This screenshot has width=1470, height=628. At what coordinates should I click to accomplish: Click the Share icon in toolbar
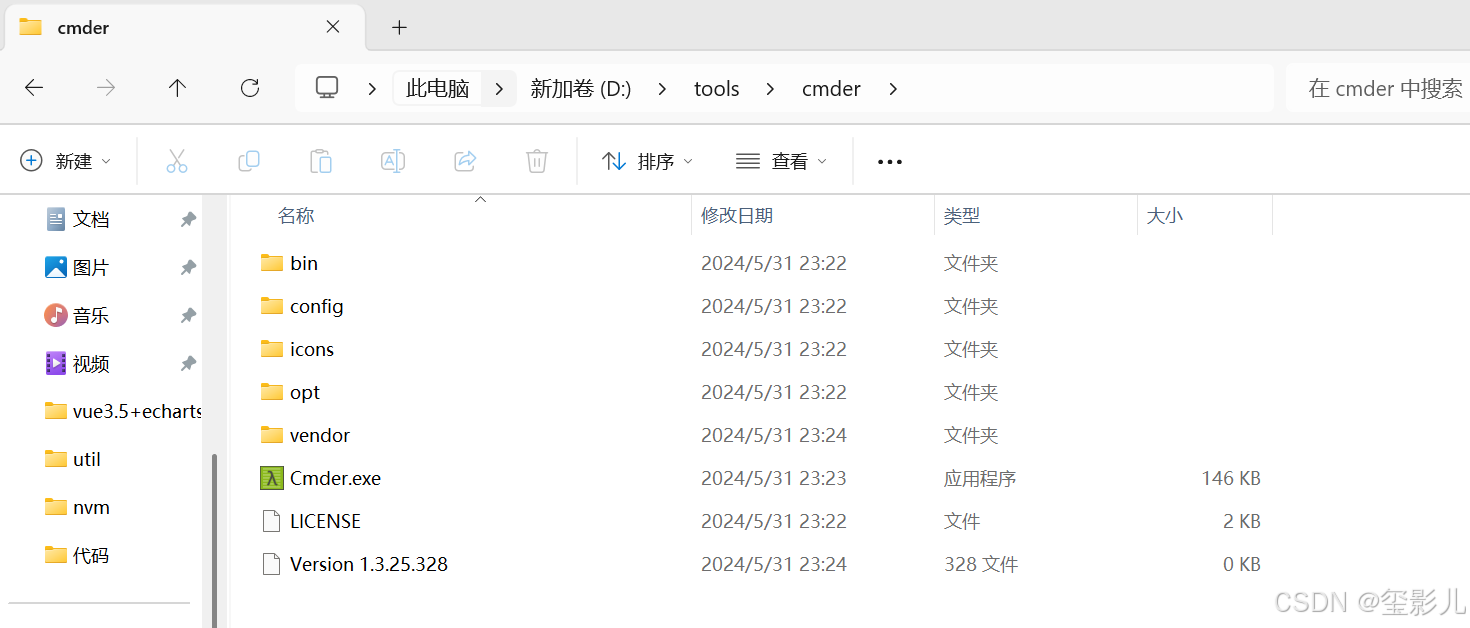point(465,161)
